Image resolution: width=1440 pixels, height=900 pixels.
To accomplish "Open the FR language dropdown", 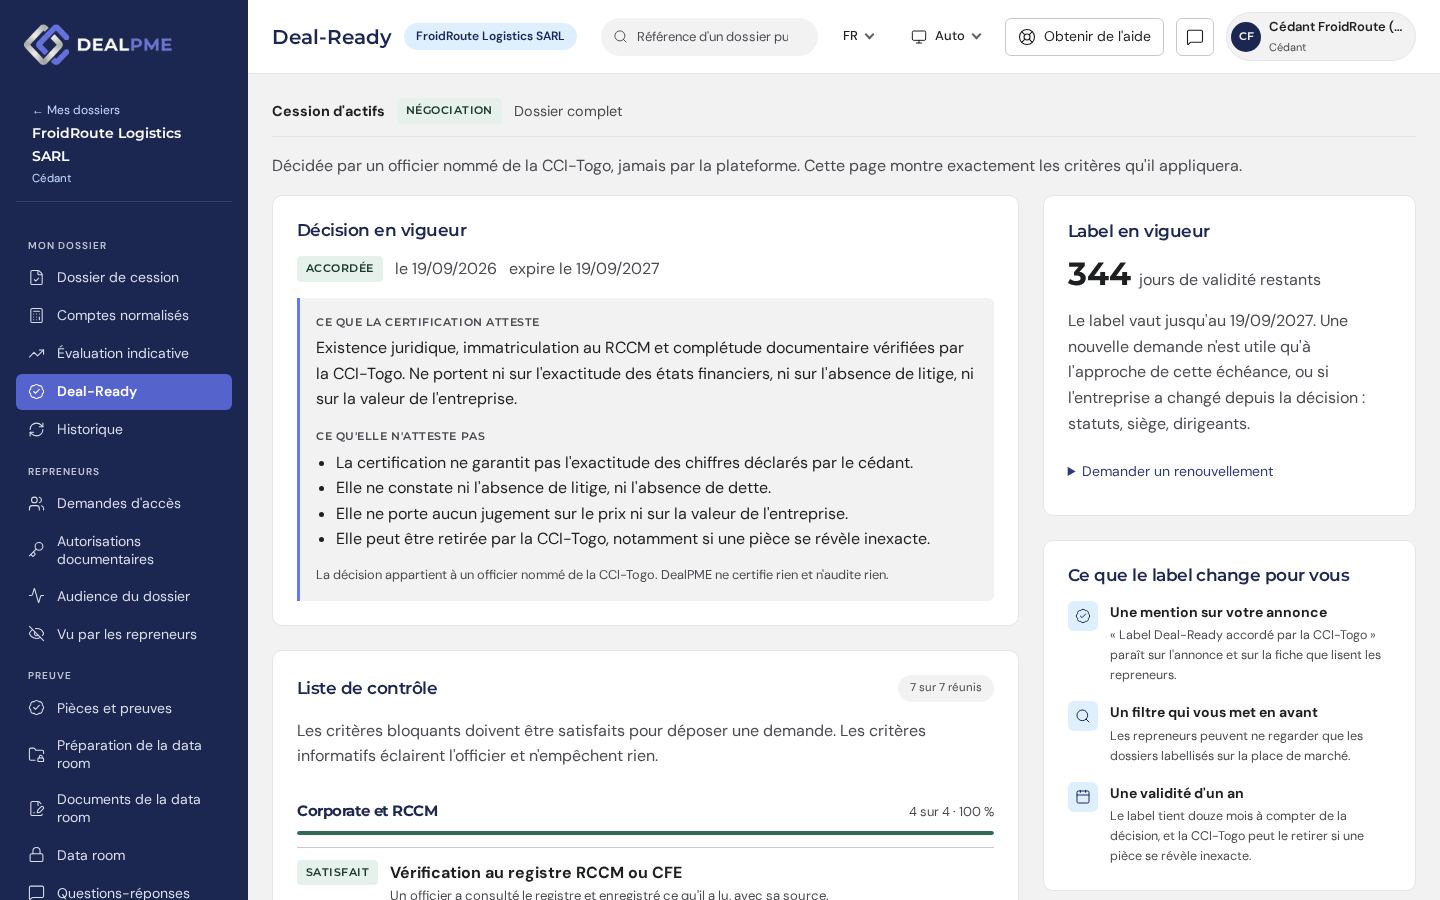I will pos(859,37).
